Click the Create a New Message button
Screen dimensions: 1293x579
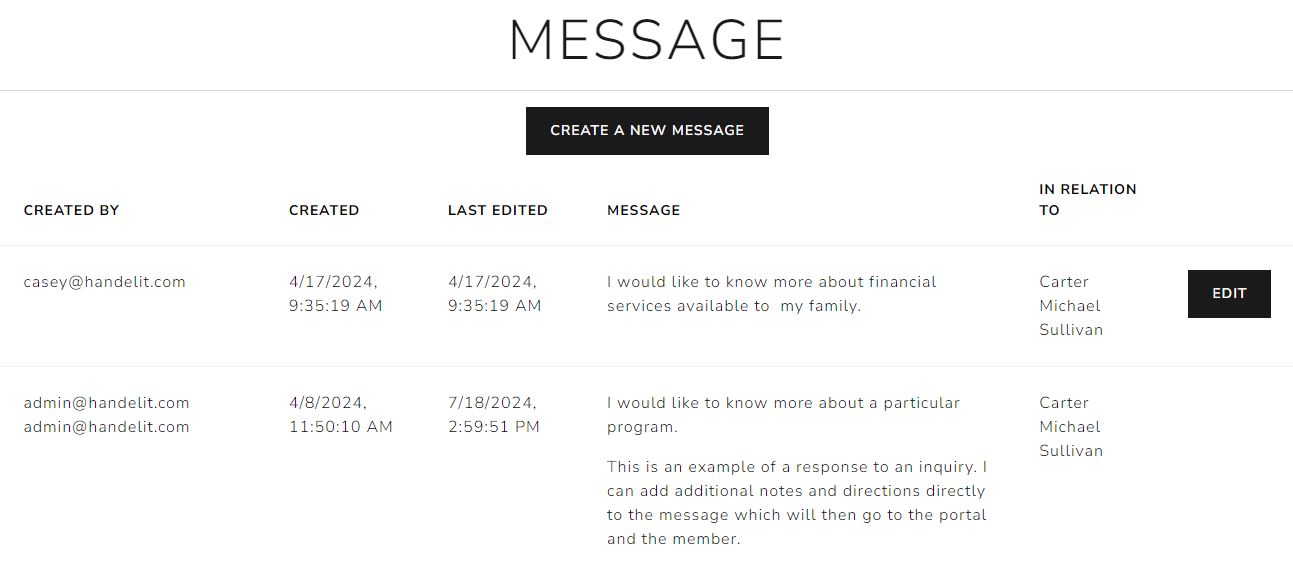tap(647, 131)
